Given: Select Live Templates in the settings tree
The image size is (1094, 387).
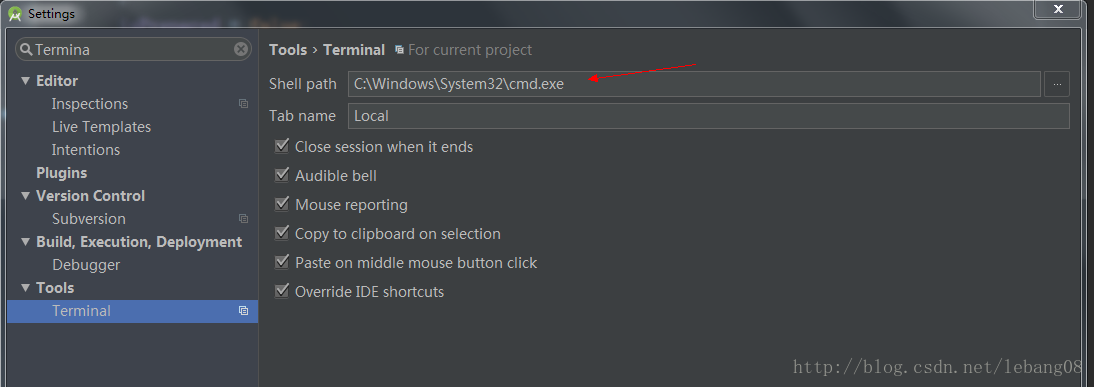Looking at the screenshot, I should point(101,127).
